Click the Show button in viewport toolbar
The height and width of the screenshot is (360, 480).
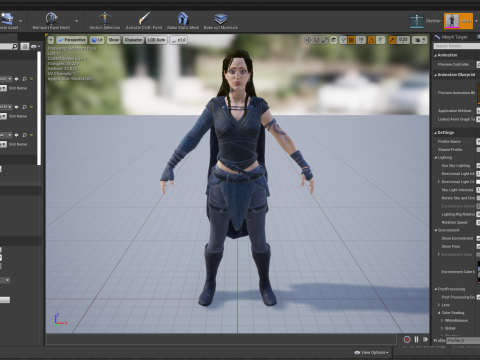[114, 40]
